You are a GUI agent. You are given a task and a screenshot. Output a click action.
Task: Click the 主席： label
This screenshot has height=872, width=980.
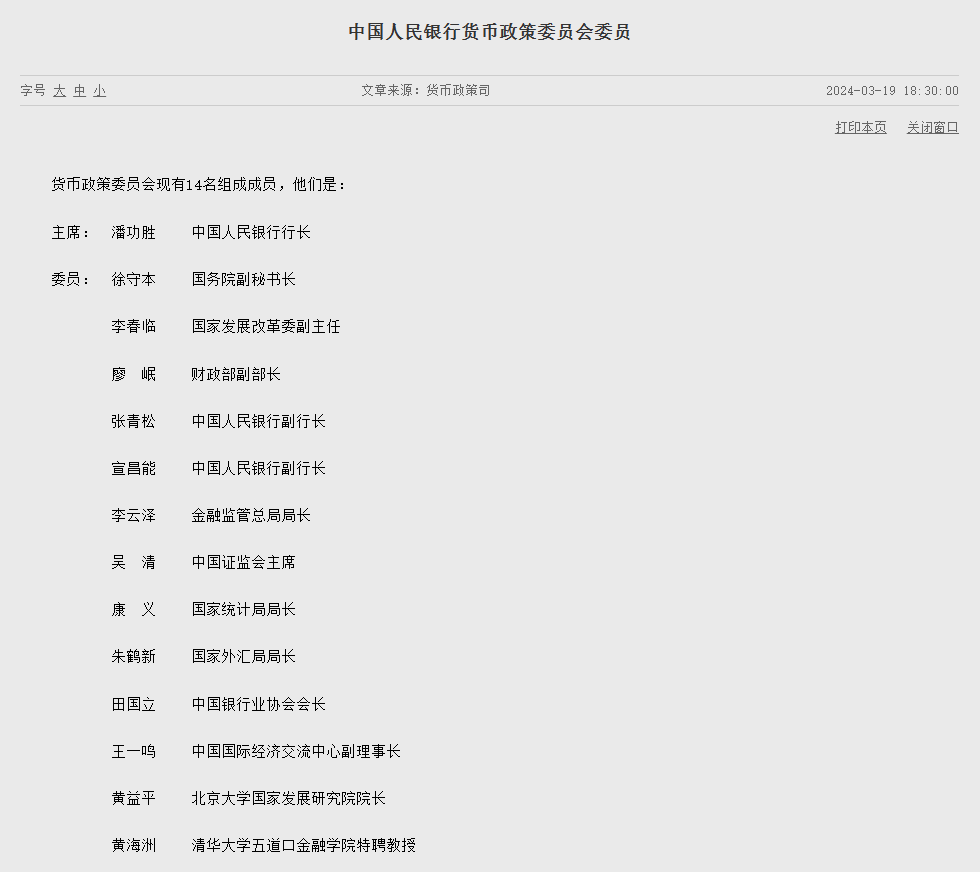pyautogui.click(x=71, y=233)
